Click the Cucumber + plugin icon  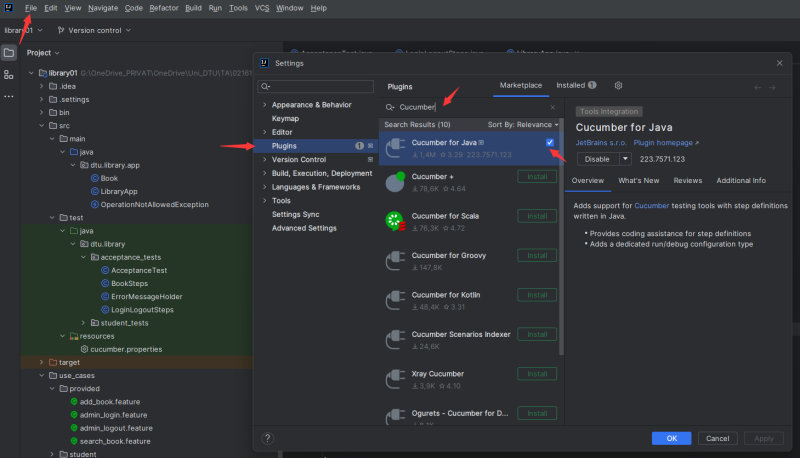click(x=395, y=182)
